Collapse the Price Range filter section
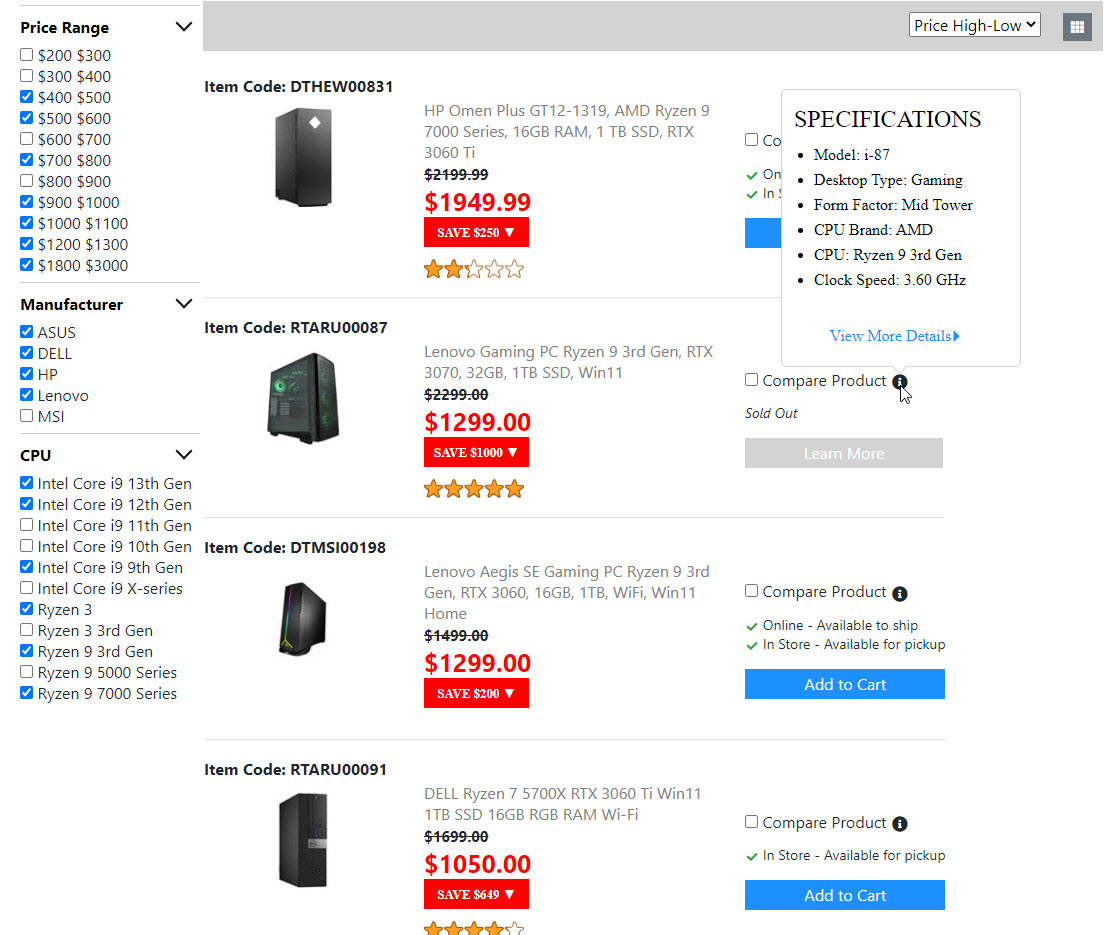This screenshot has height=935, width=1117. click(183, 27)
